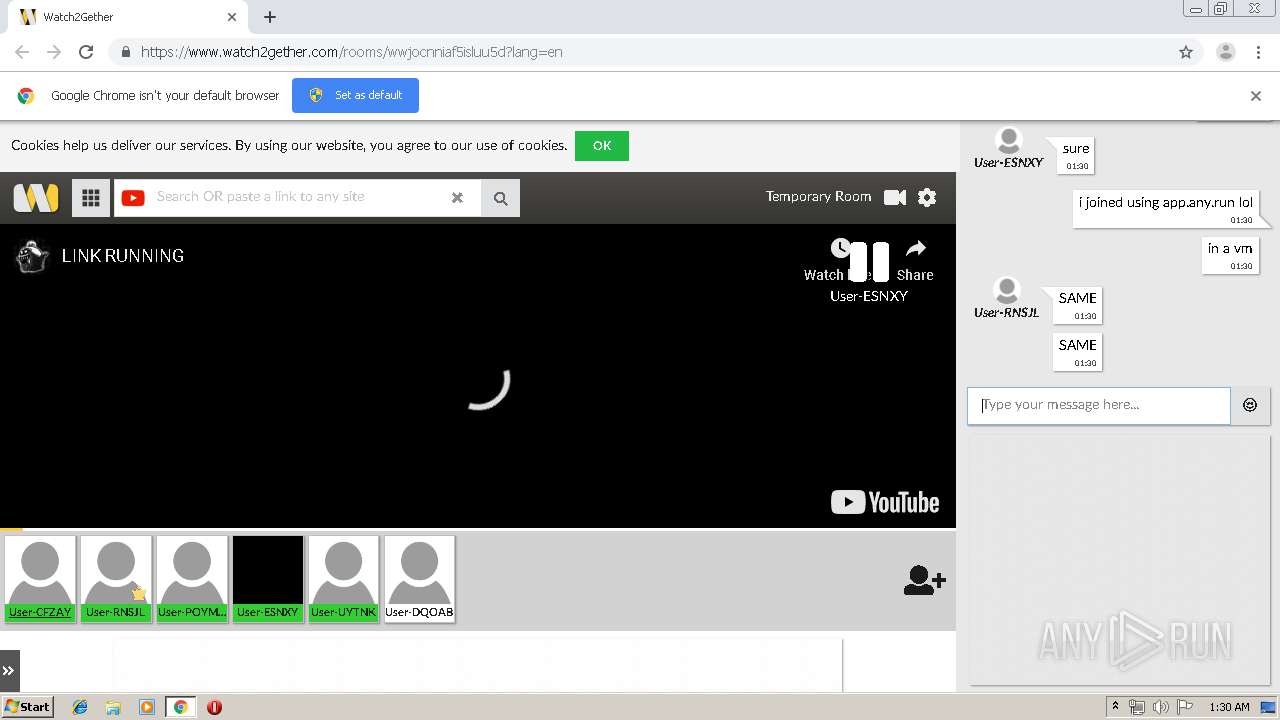Pause the video with pause button
1280x720 pixels.
click(x=869, y=262)
